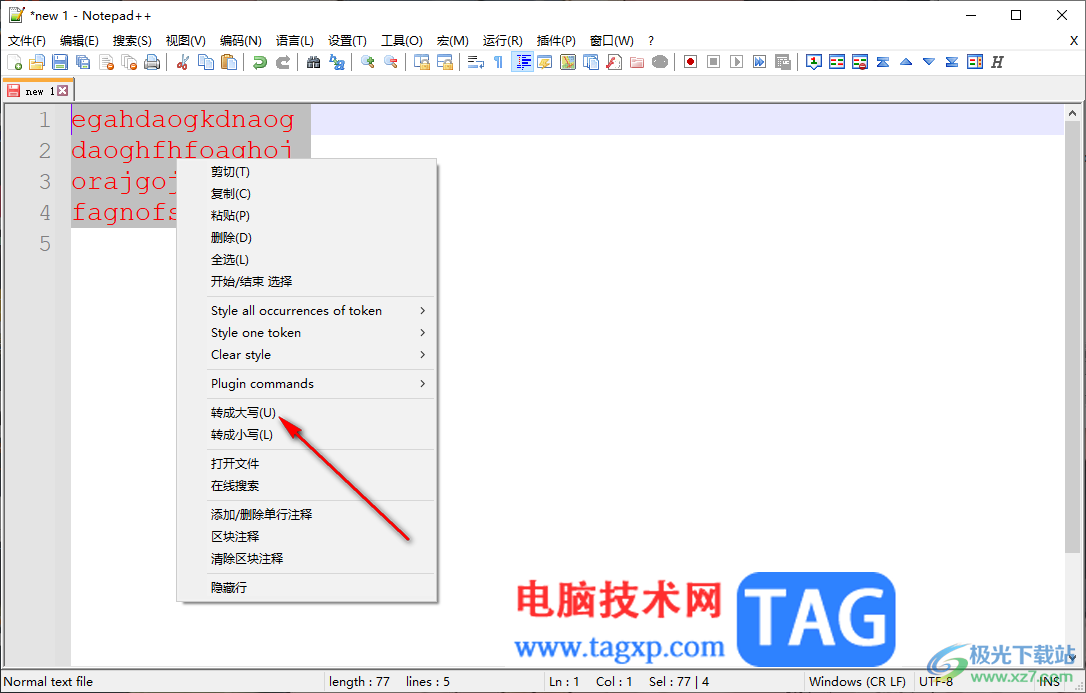Click the italic H toolbar icon
Viewport: 1086px width, 693px height.
point(997,62)
